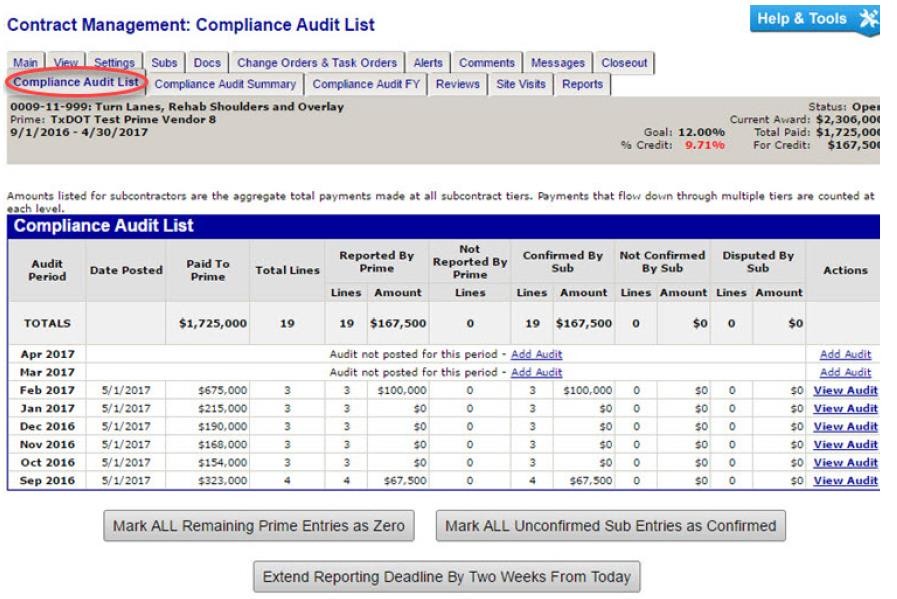Click Extend Reporting Deadline By Two Weeks button
This screenshot has height=599, width=897.
point(447,577)
